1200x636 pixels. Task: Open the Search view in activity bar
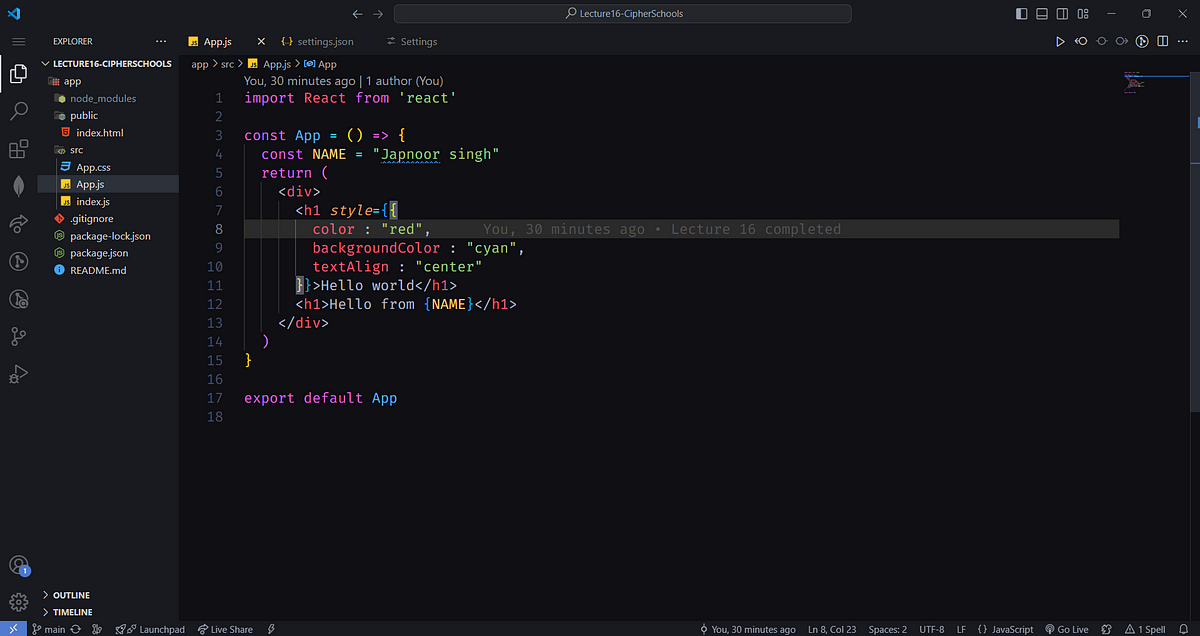18,111
